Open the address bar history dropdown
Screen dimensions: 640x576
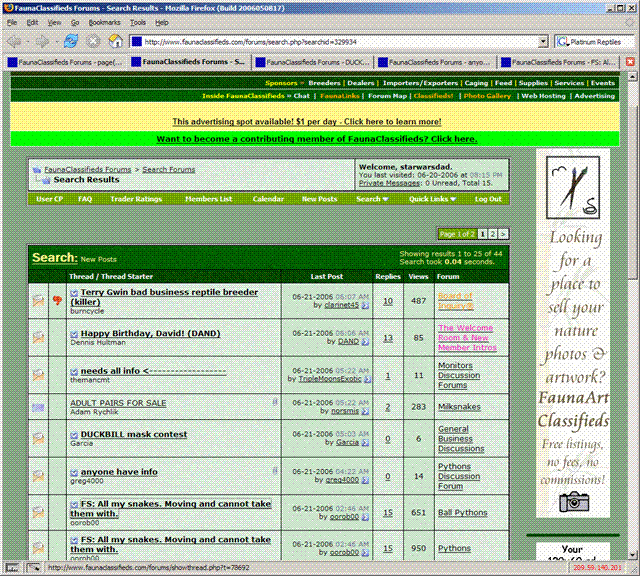pos(543,42)
